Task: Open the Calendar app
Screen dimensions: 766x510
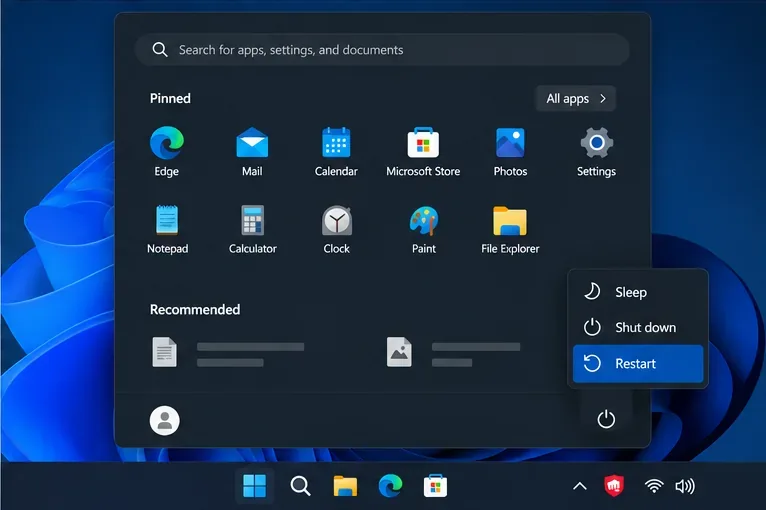Action: pos(336,152)
